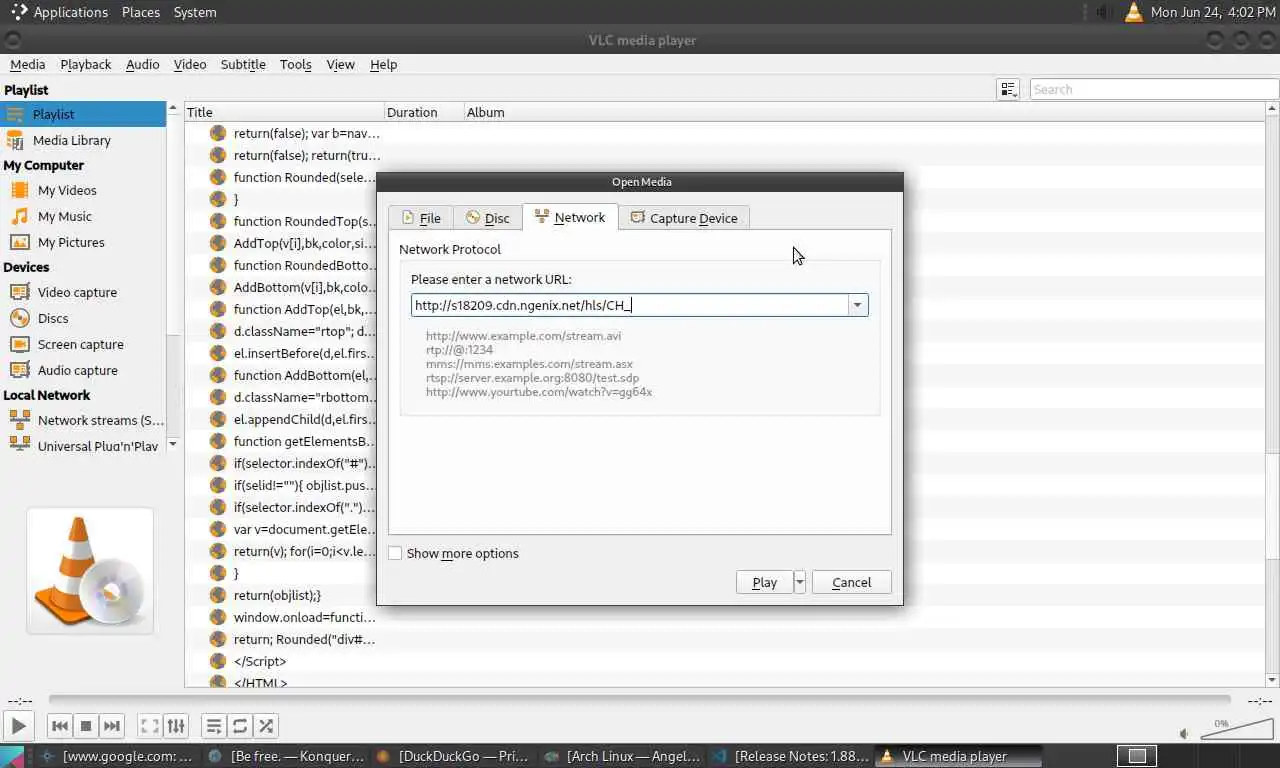Select playlist item 'return(objlist);}'
Viewport: 1280px width, 768px height.
pos(277,595)
